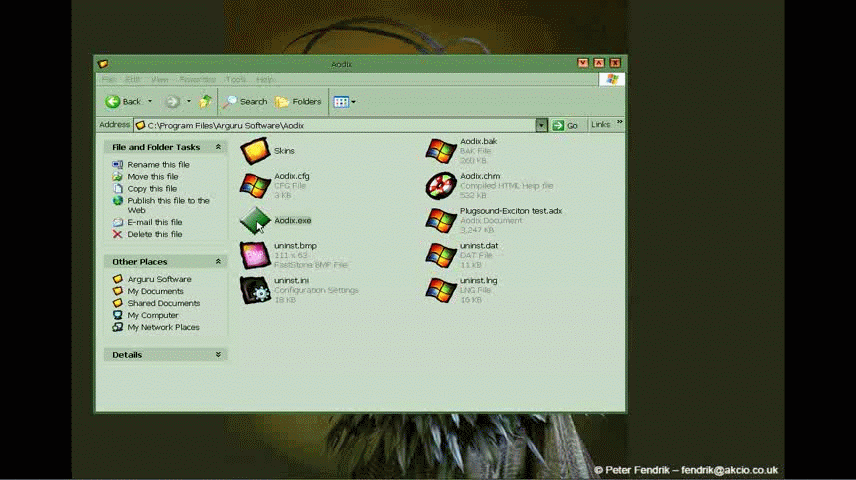This screenshot has width=856, height=480.
Task: Click the E-mail this file envelope icon
Action: (x=117, y=222)
